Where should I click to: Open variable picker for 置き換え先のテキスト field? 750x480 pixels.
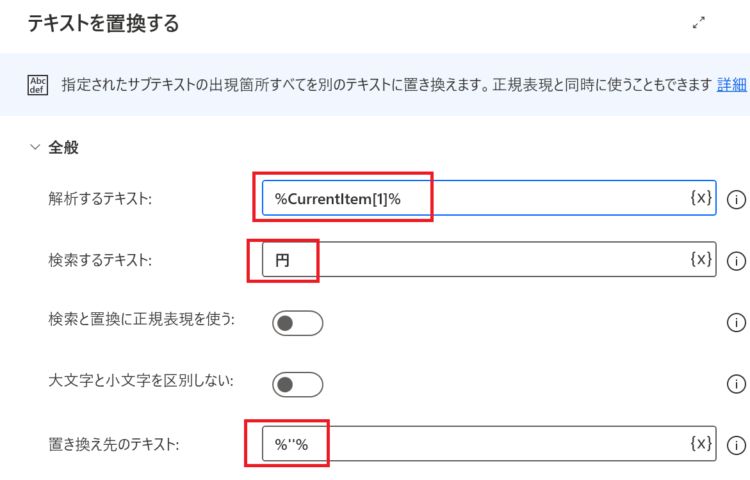click(701, 444)
